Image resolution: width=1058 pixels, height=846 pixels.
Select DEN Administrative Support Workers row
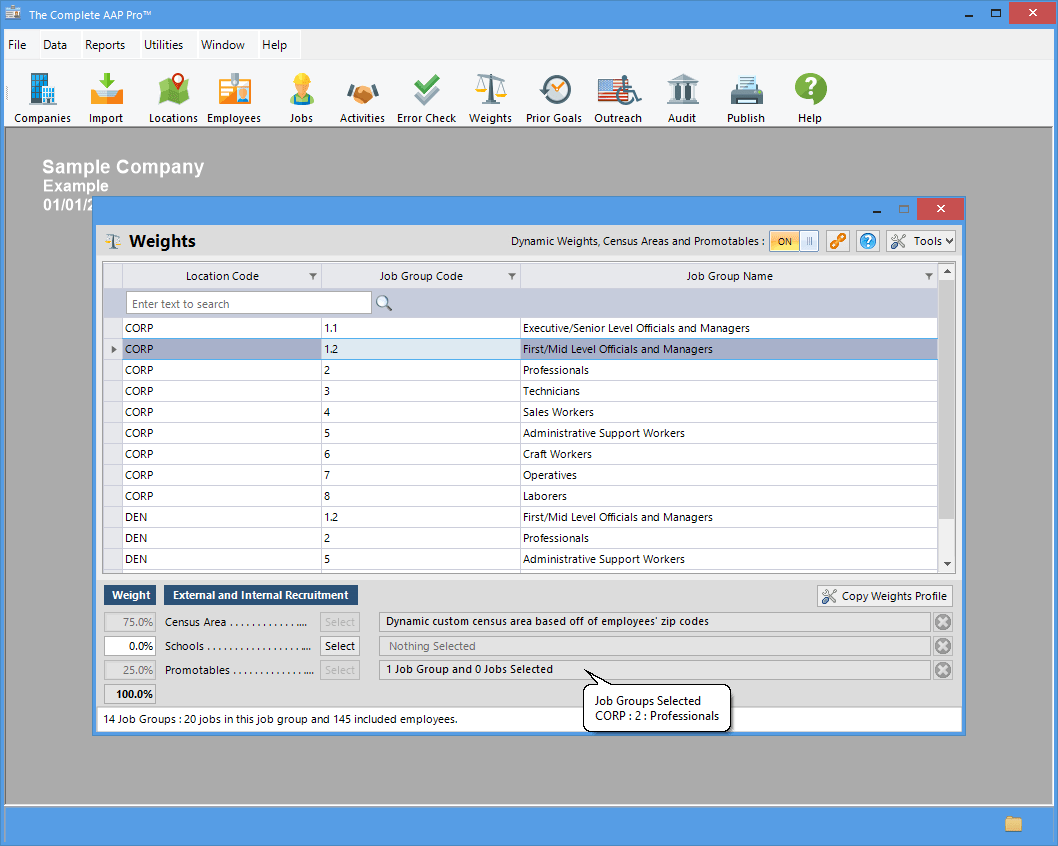click(x=520, y=559)
